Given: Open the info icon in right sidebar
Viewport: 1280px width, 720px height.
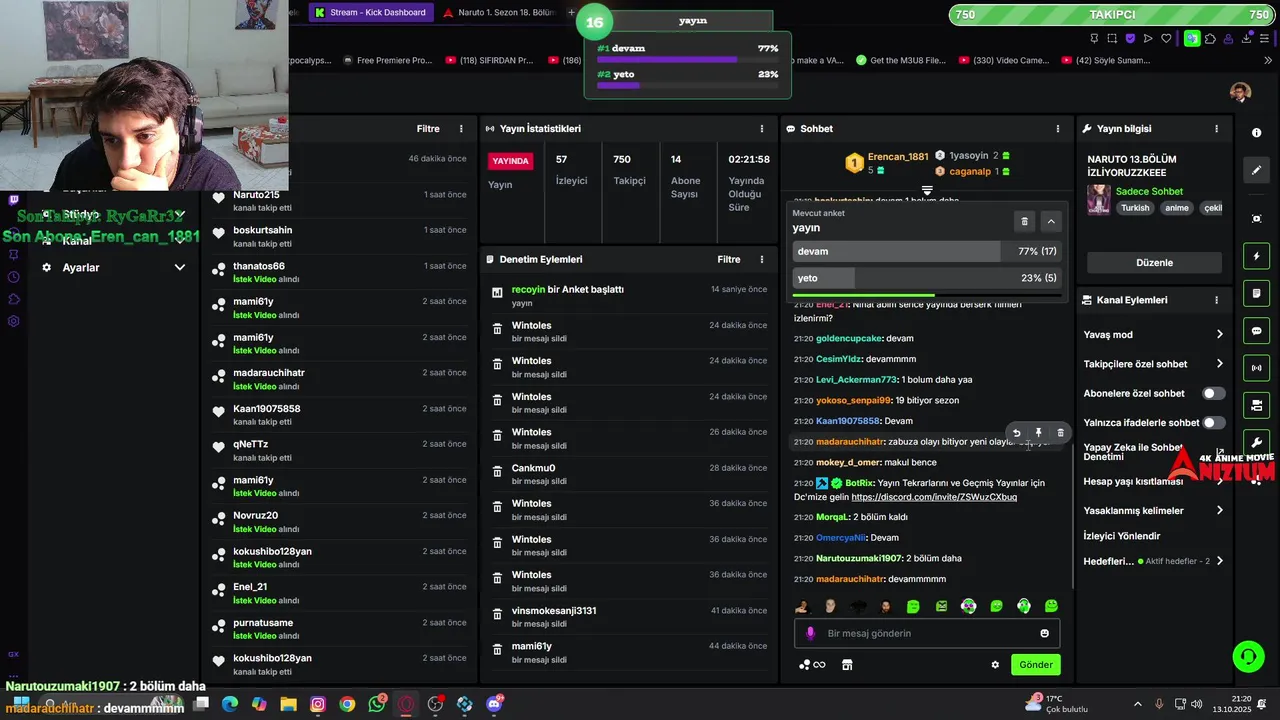Looking at the screenshot, I should [x=1256, y=133].
